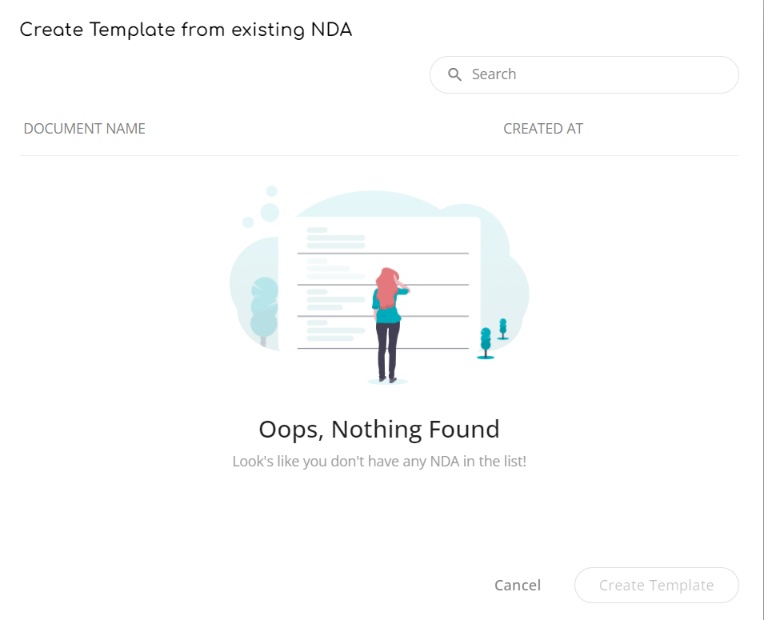This screenshot has height=620, width=764.
Task: Click the red-haired woman illustration
Action: tap(387, 320)
